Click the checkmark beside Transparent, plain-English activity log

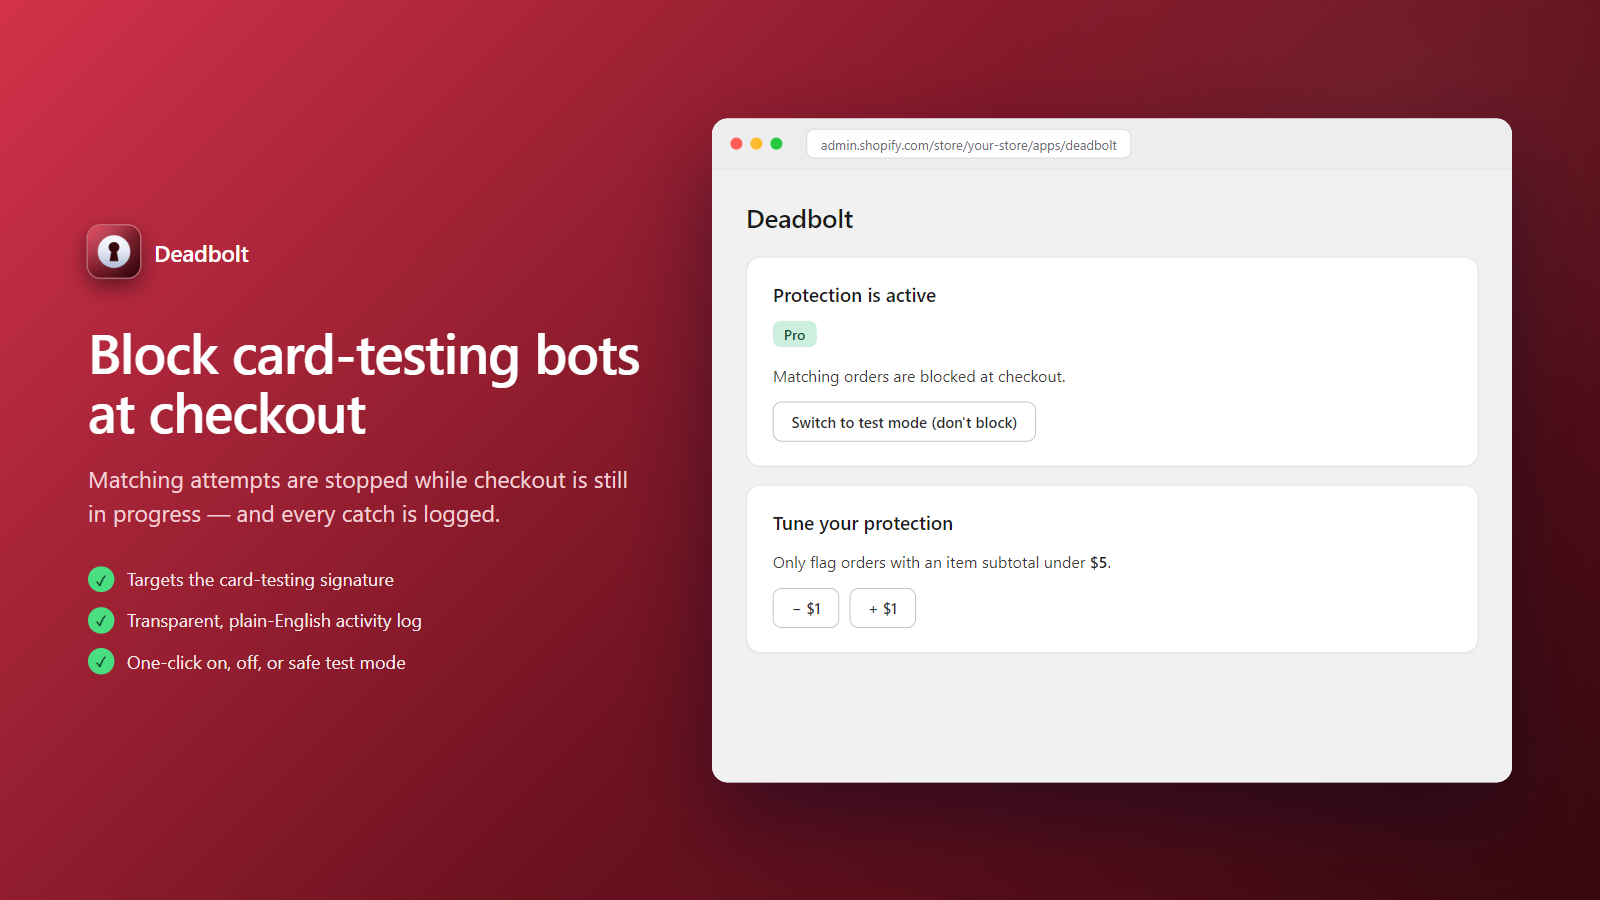coord(101,621)
